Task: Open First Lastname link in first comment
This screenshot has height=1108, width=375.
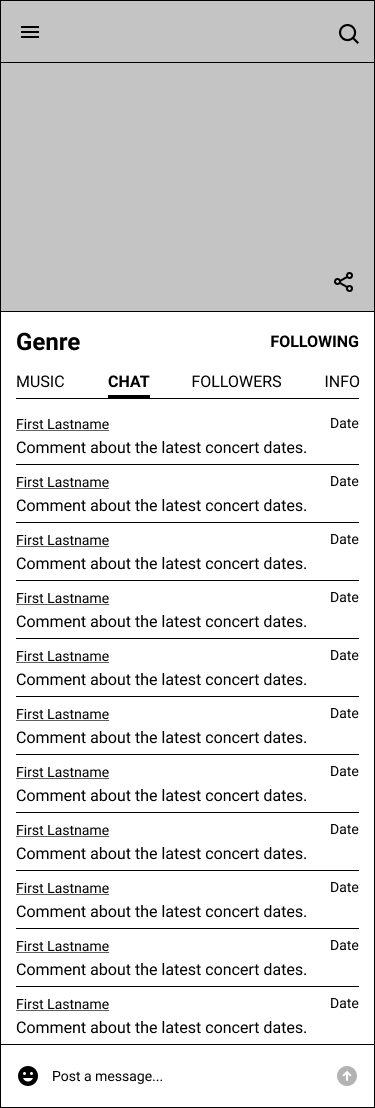Action: (x=63, y=424)
